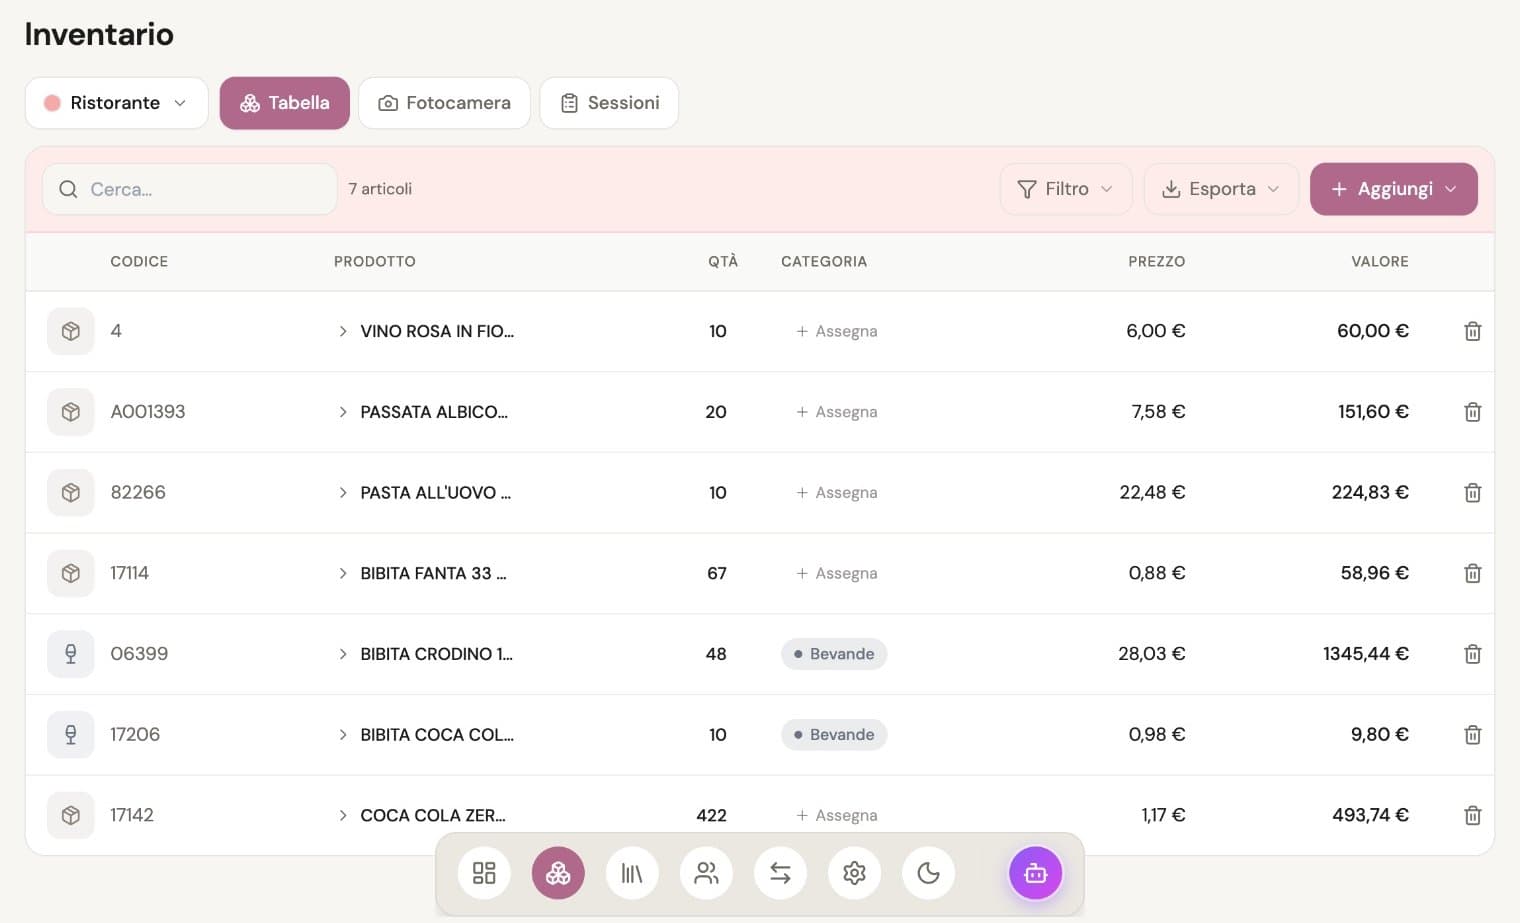Viewport: 1520px width, 923px height.
Task: Remove PASTA ALL'UOVO item with trash icon
Action: coord(1472,492)
